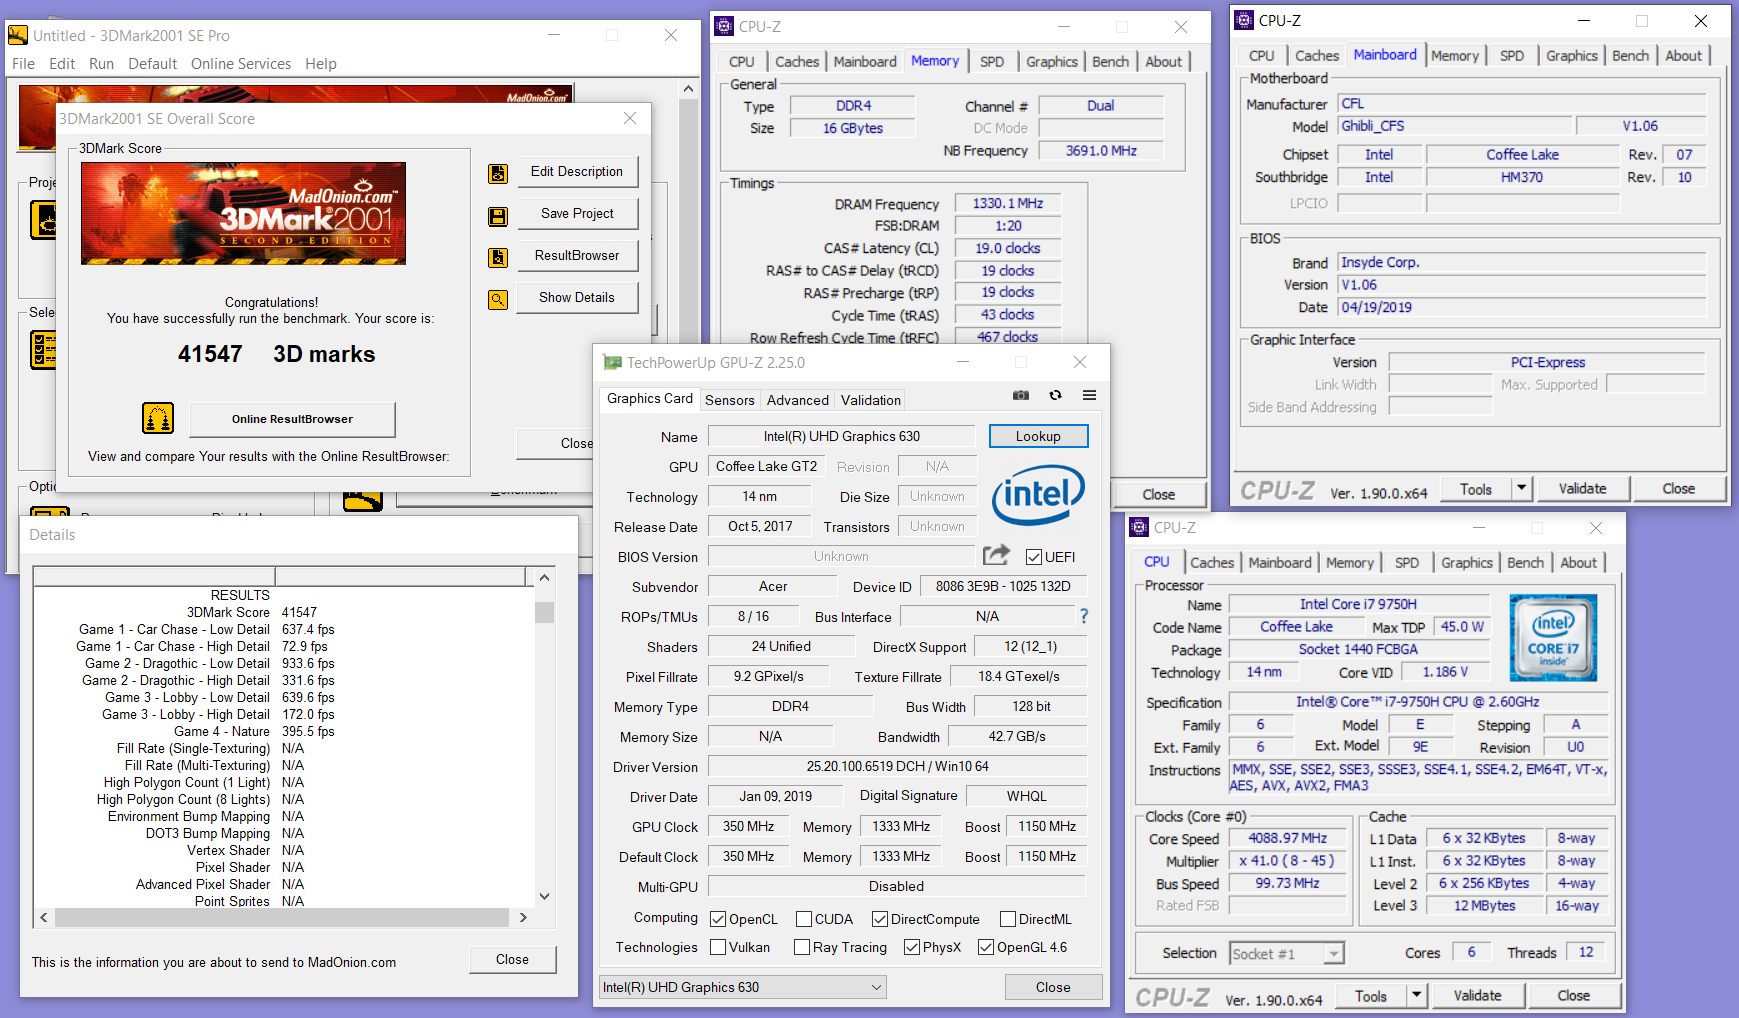Image resolution: width=1739 pixels, height=1018 pixels.
Task: Toggle the DirectCompute checkbox
Action: point(880,919)
